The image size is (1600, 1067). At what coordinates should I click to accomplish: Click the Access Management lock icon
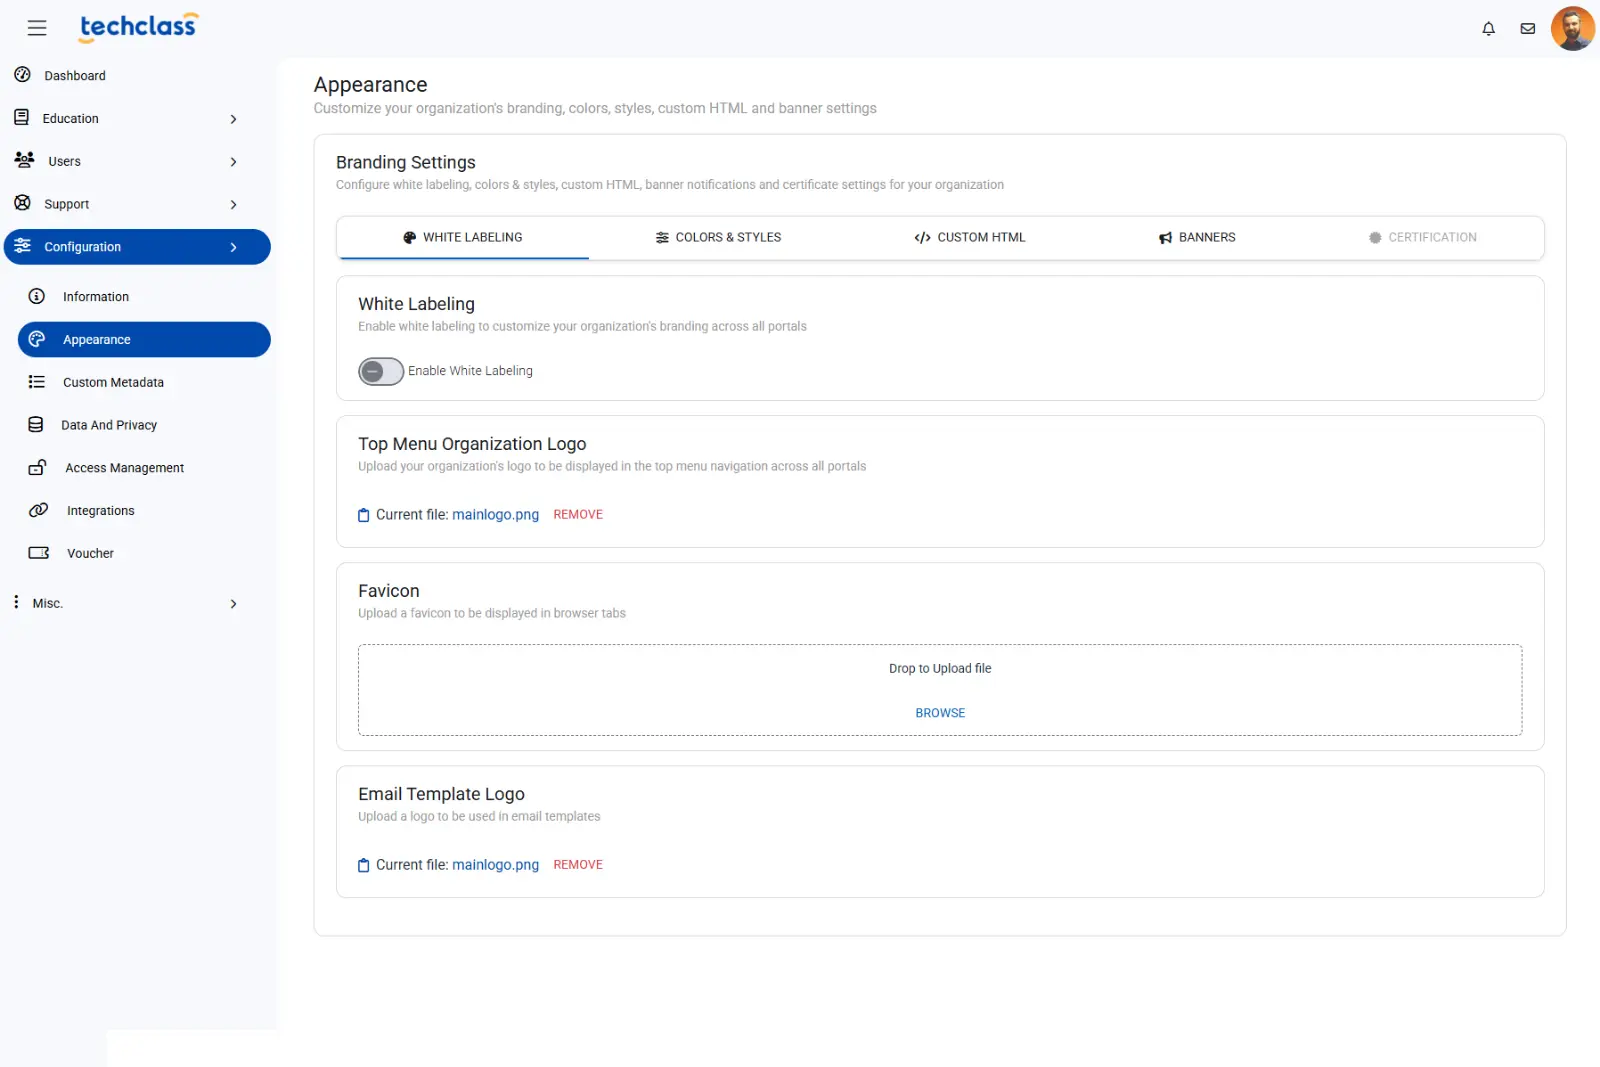click(x=38, y=467)
